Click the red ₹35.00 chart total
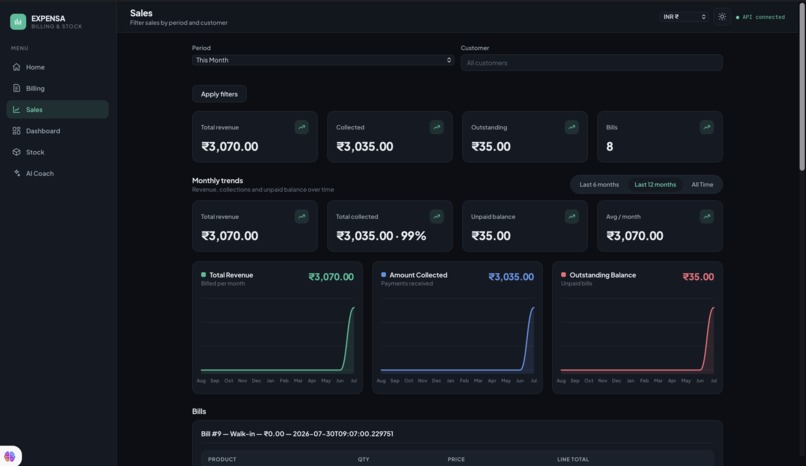This screenshot has width=806, height=466. [698, 276]
